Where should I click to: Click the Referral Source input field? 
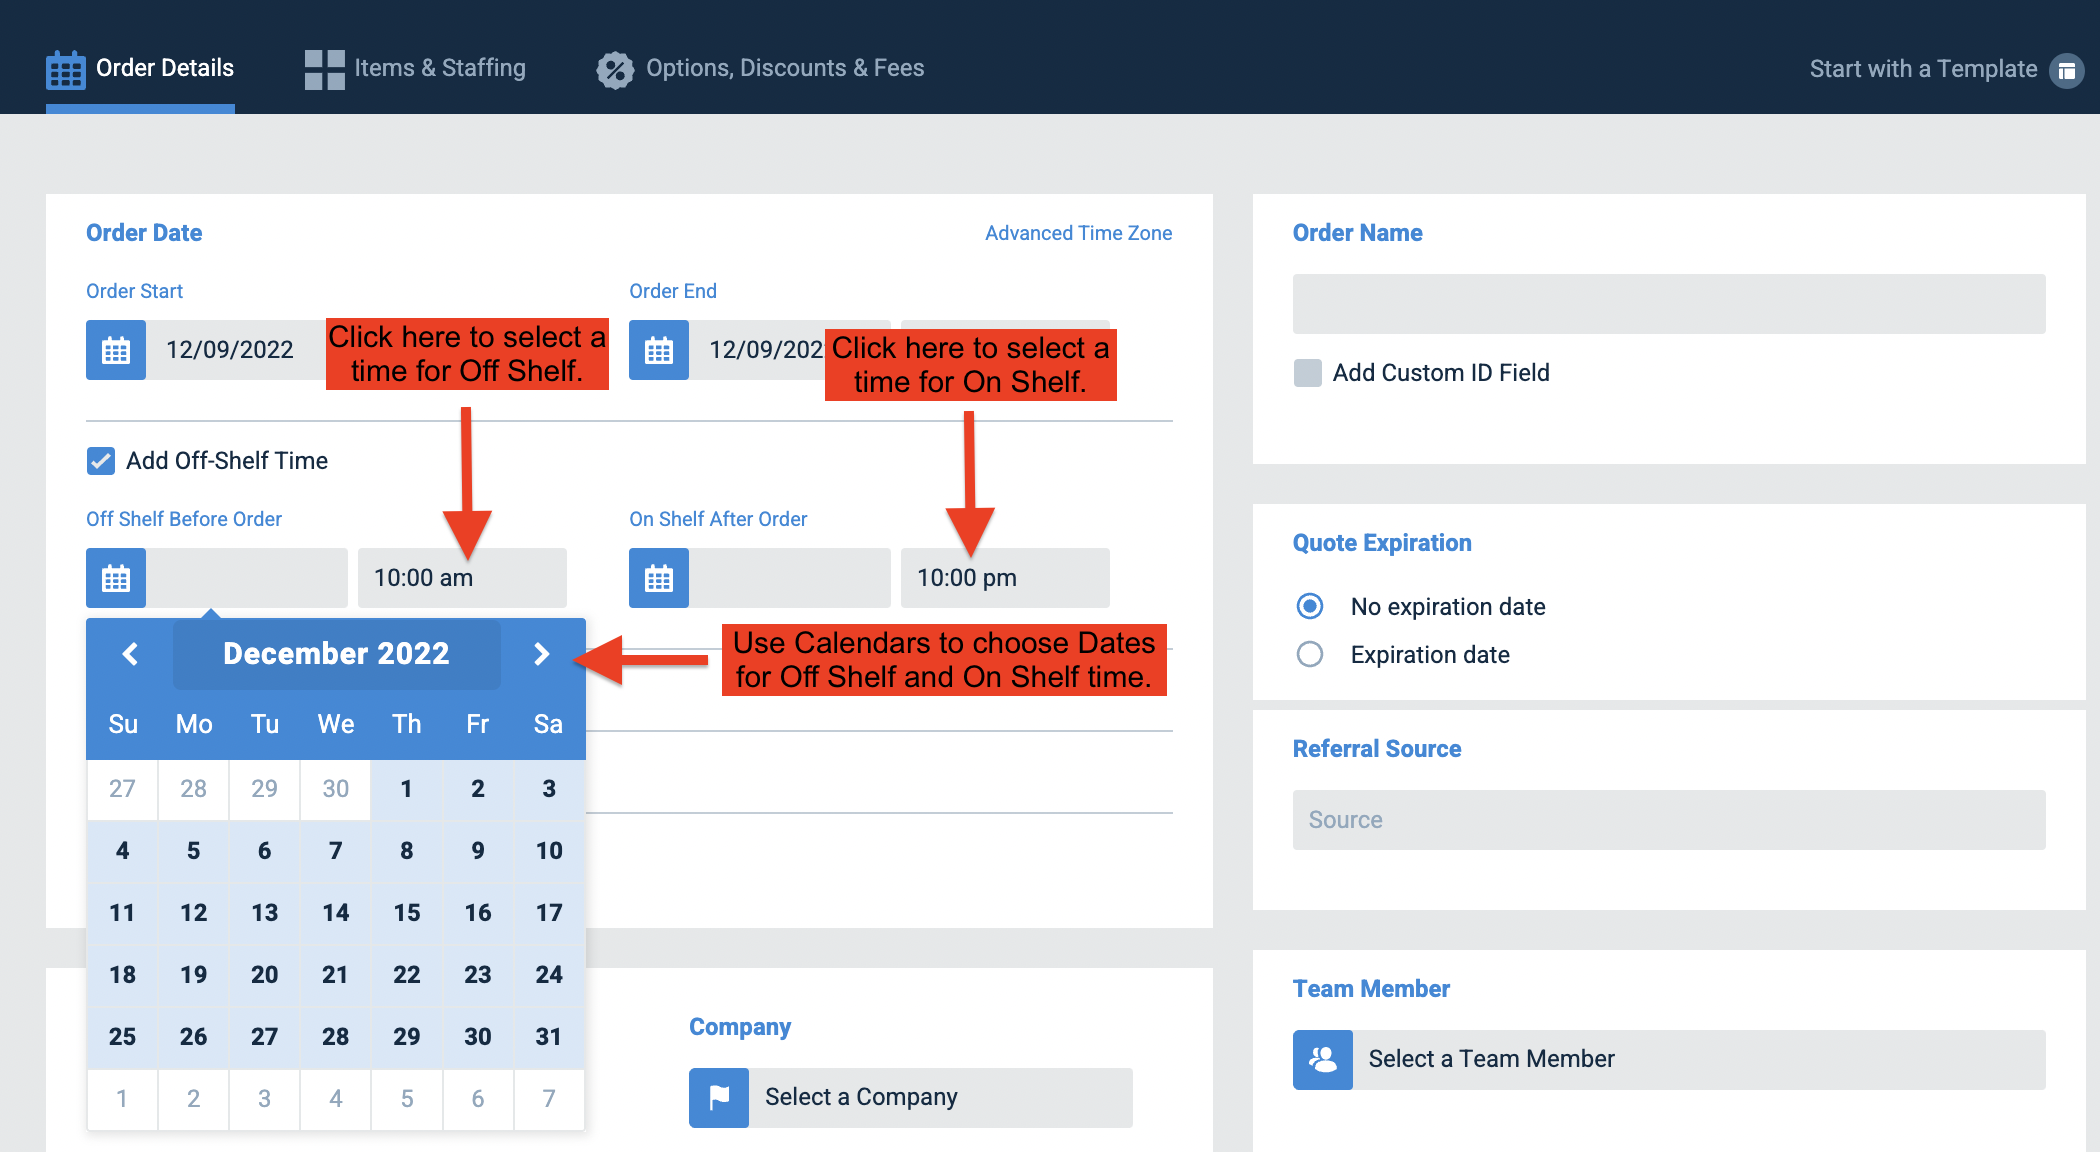coord(1669,820)
